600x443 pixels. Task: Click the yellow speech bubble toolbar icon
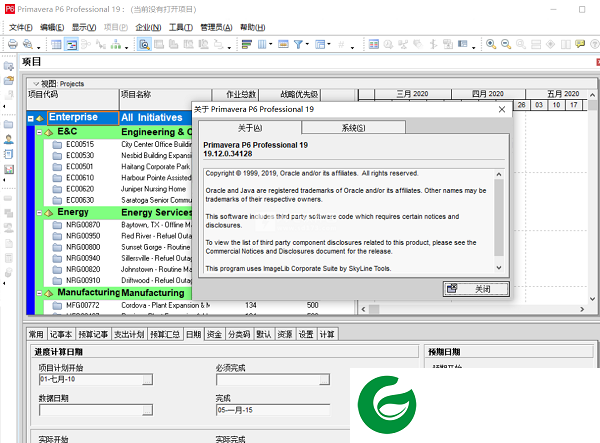click(580, 44)
